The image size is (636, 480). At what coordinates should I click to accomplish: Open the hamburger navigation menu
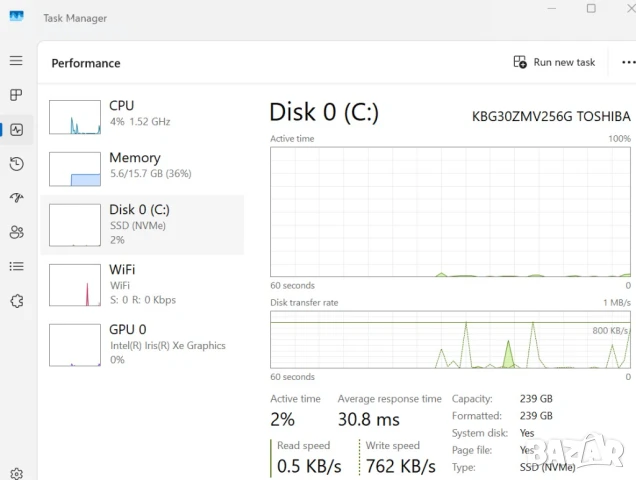tap(16, 61)
